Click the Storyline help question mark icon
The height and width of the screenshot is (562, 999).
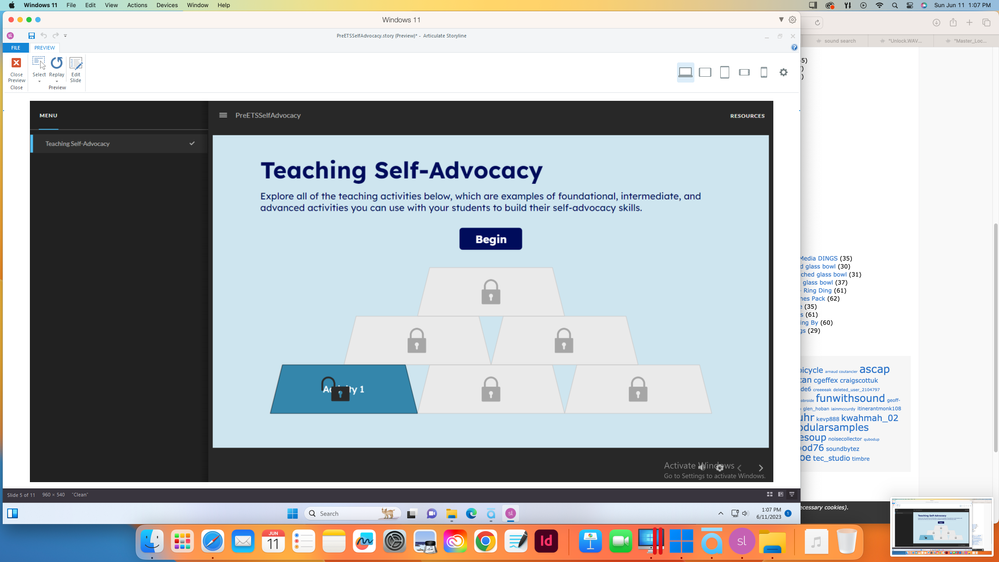[794, 47]
